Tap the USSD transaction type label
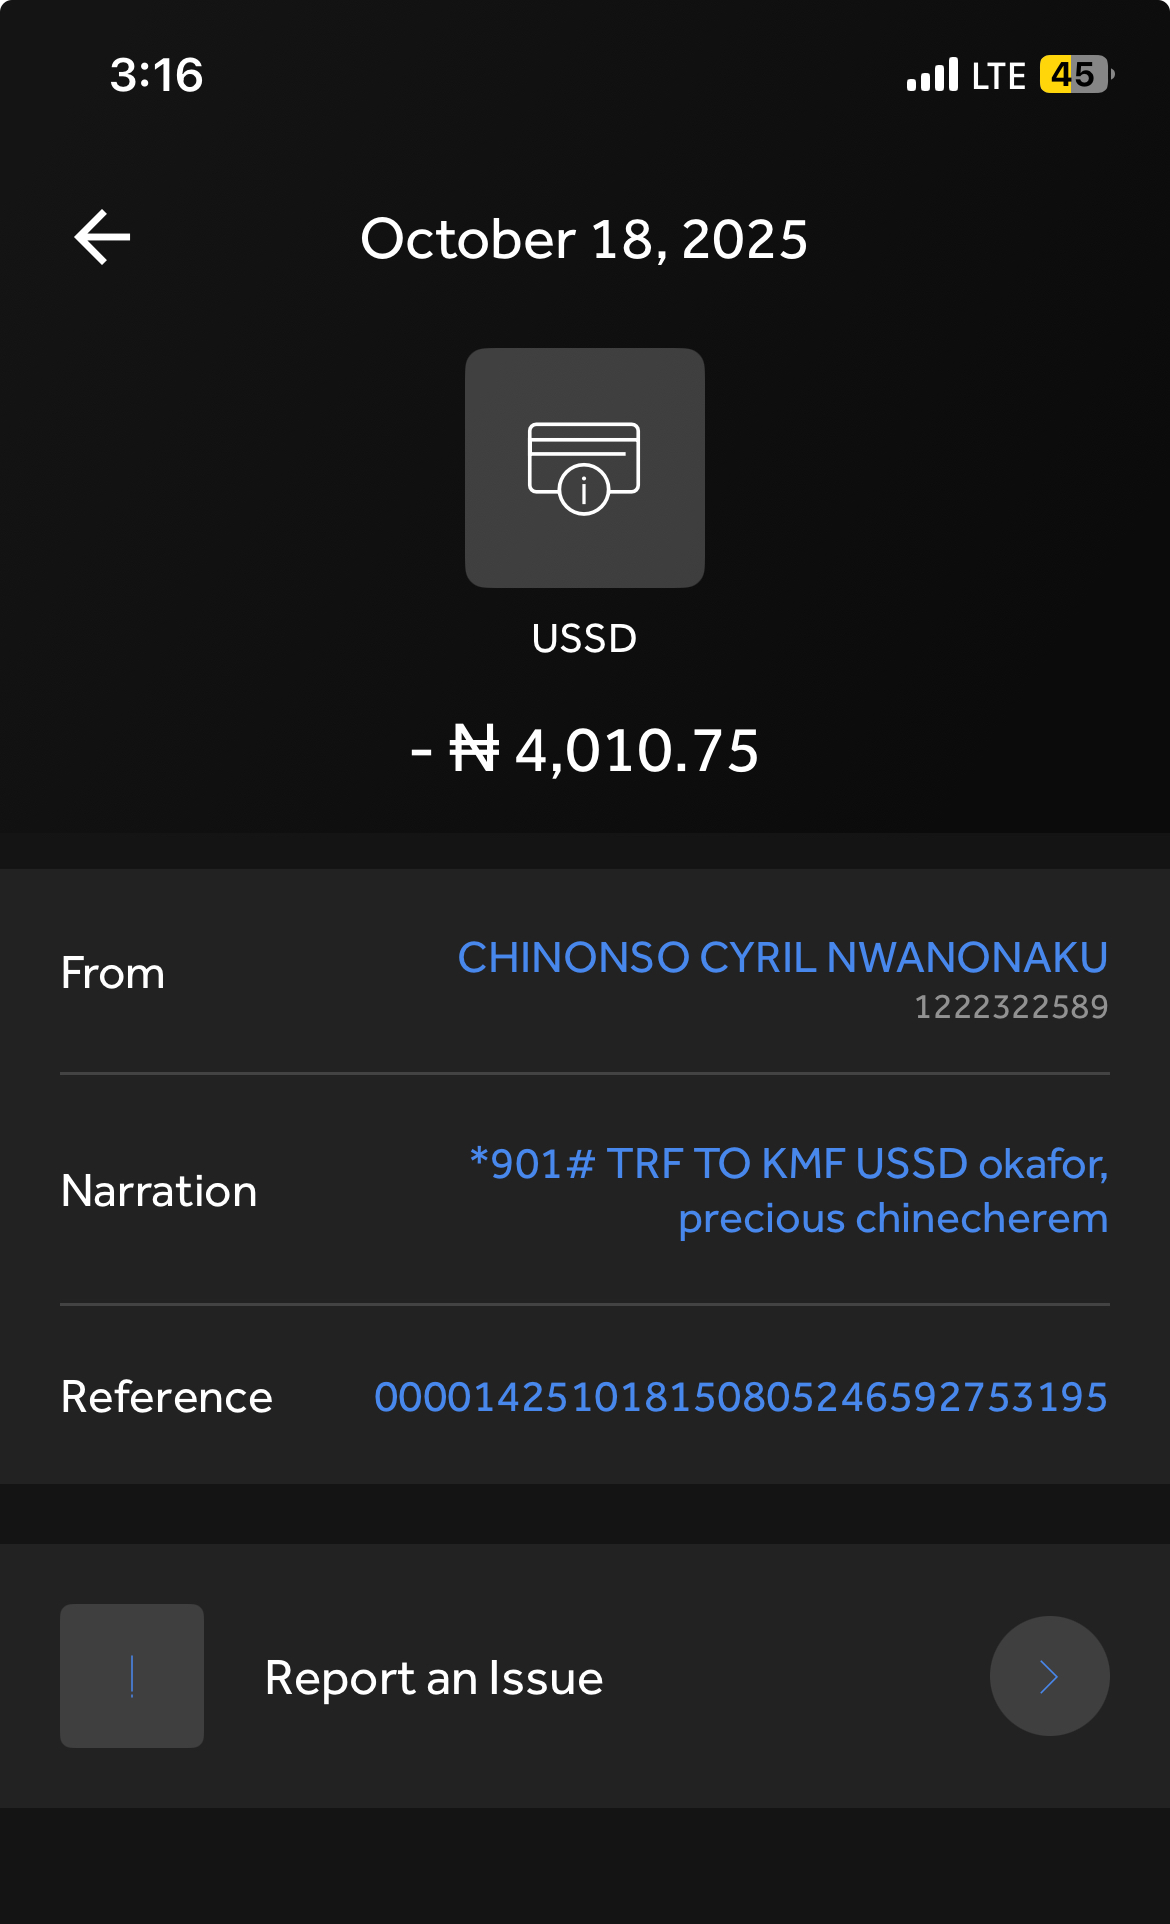Viewport: 1170px width, 1924px height. pyautogui.click(x=584, y=638)
